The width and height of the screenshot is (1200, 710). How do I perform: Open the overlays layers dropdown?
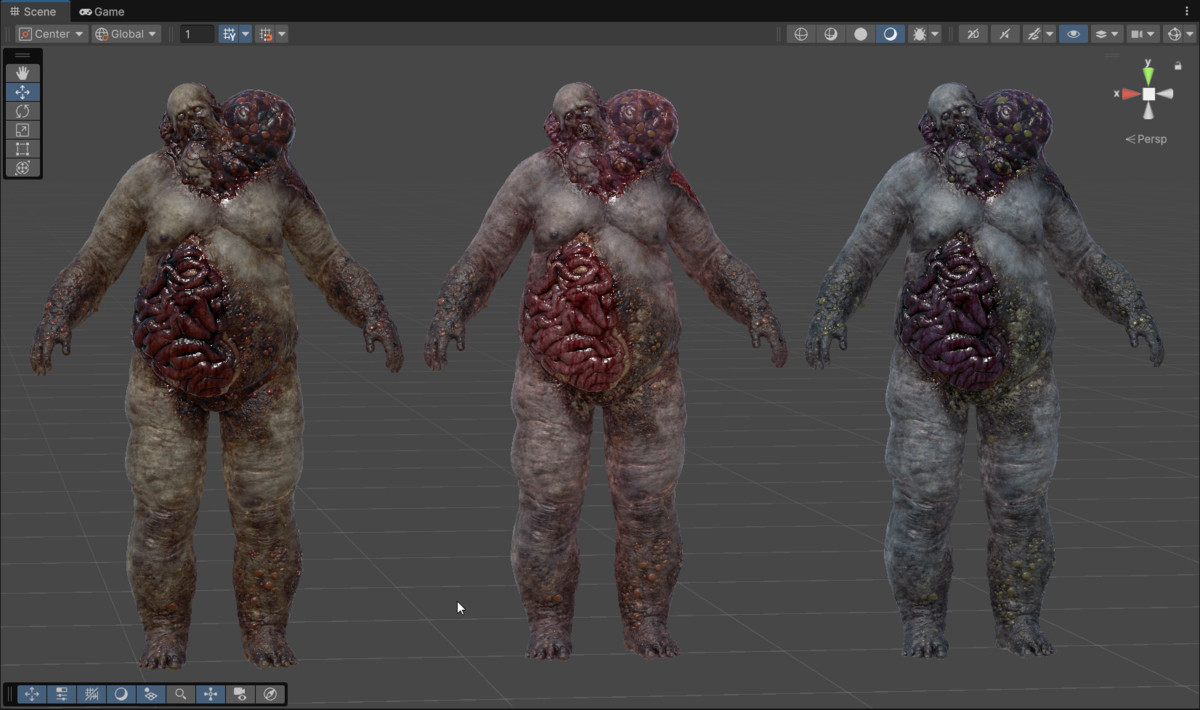[1105, 34]
